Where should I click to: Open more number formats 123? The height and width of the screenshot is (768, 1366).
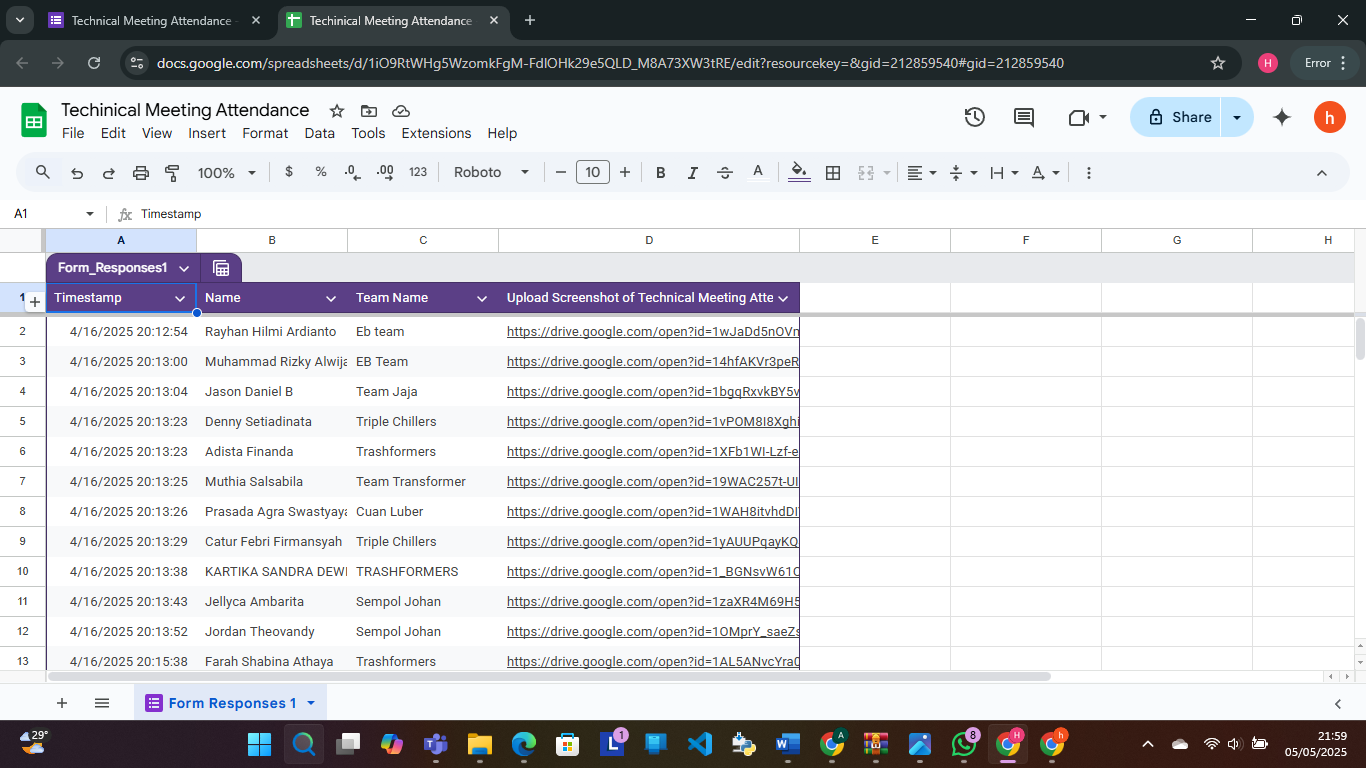(418, 172)
